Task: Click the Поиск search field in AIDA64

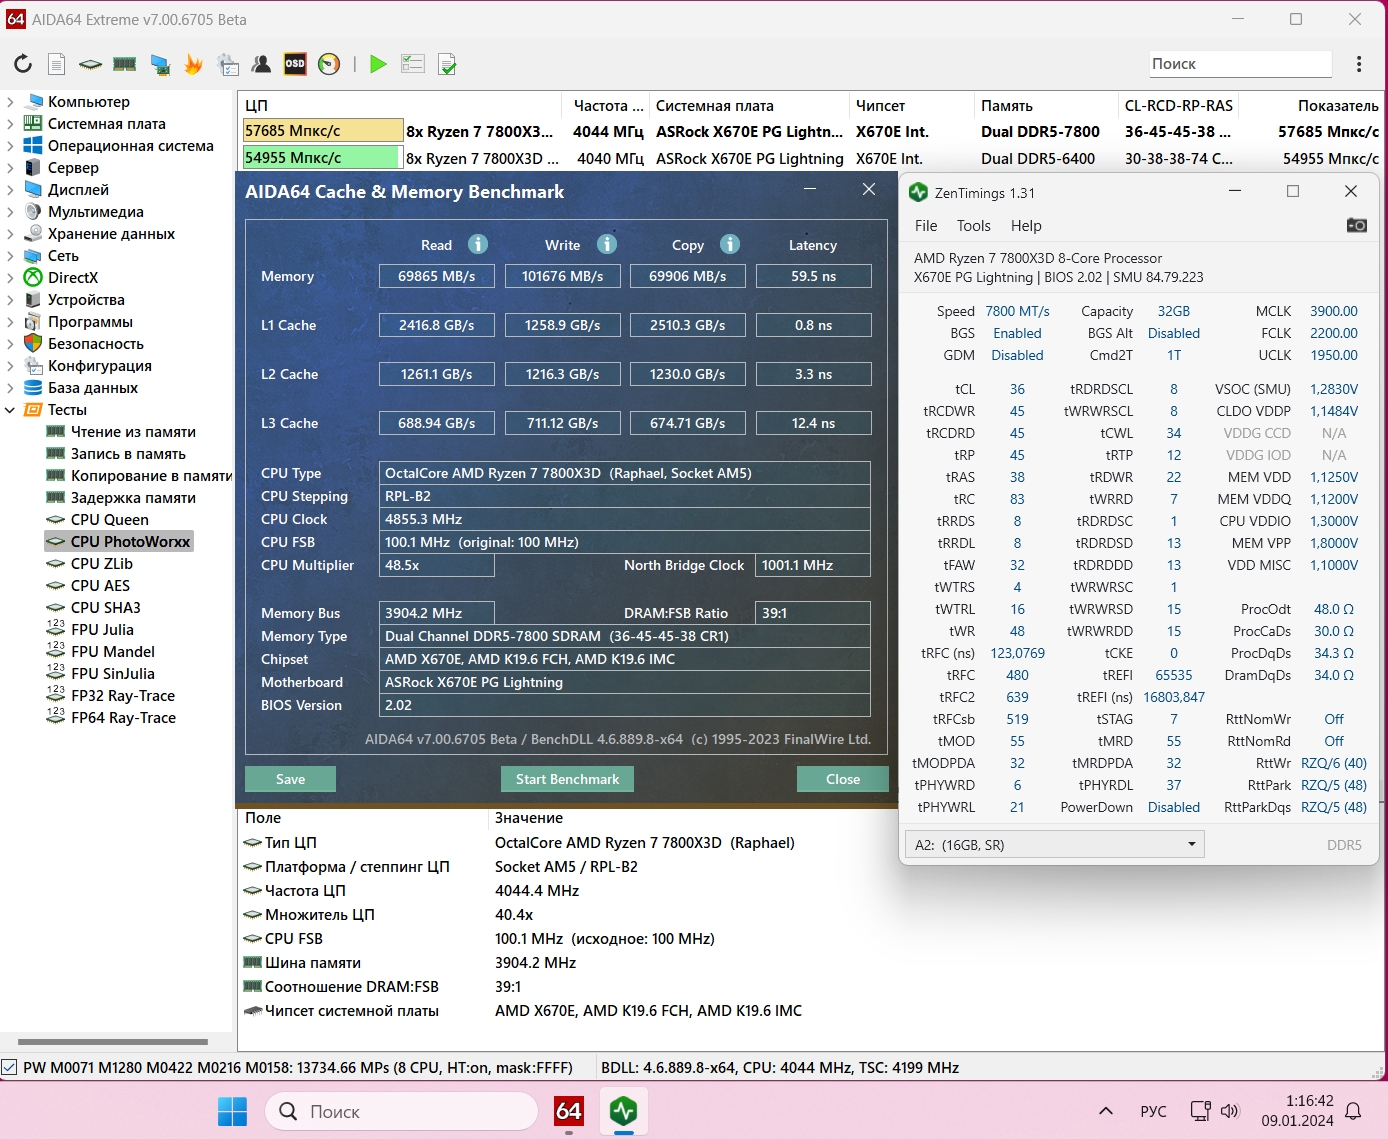Action: 1240,64
